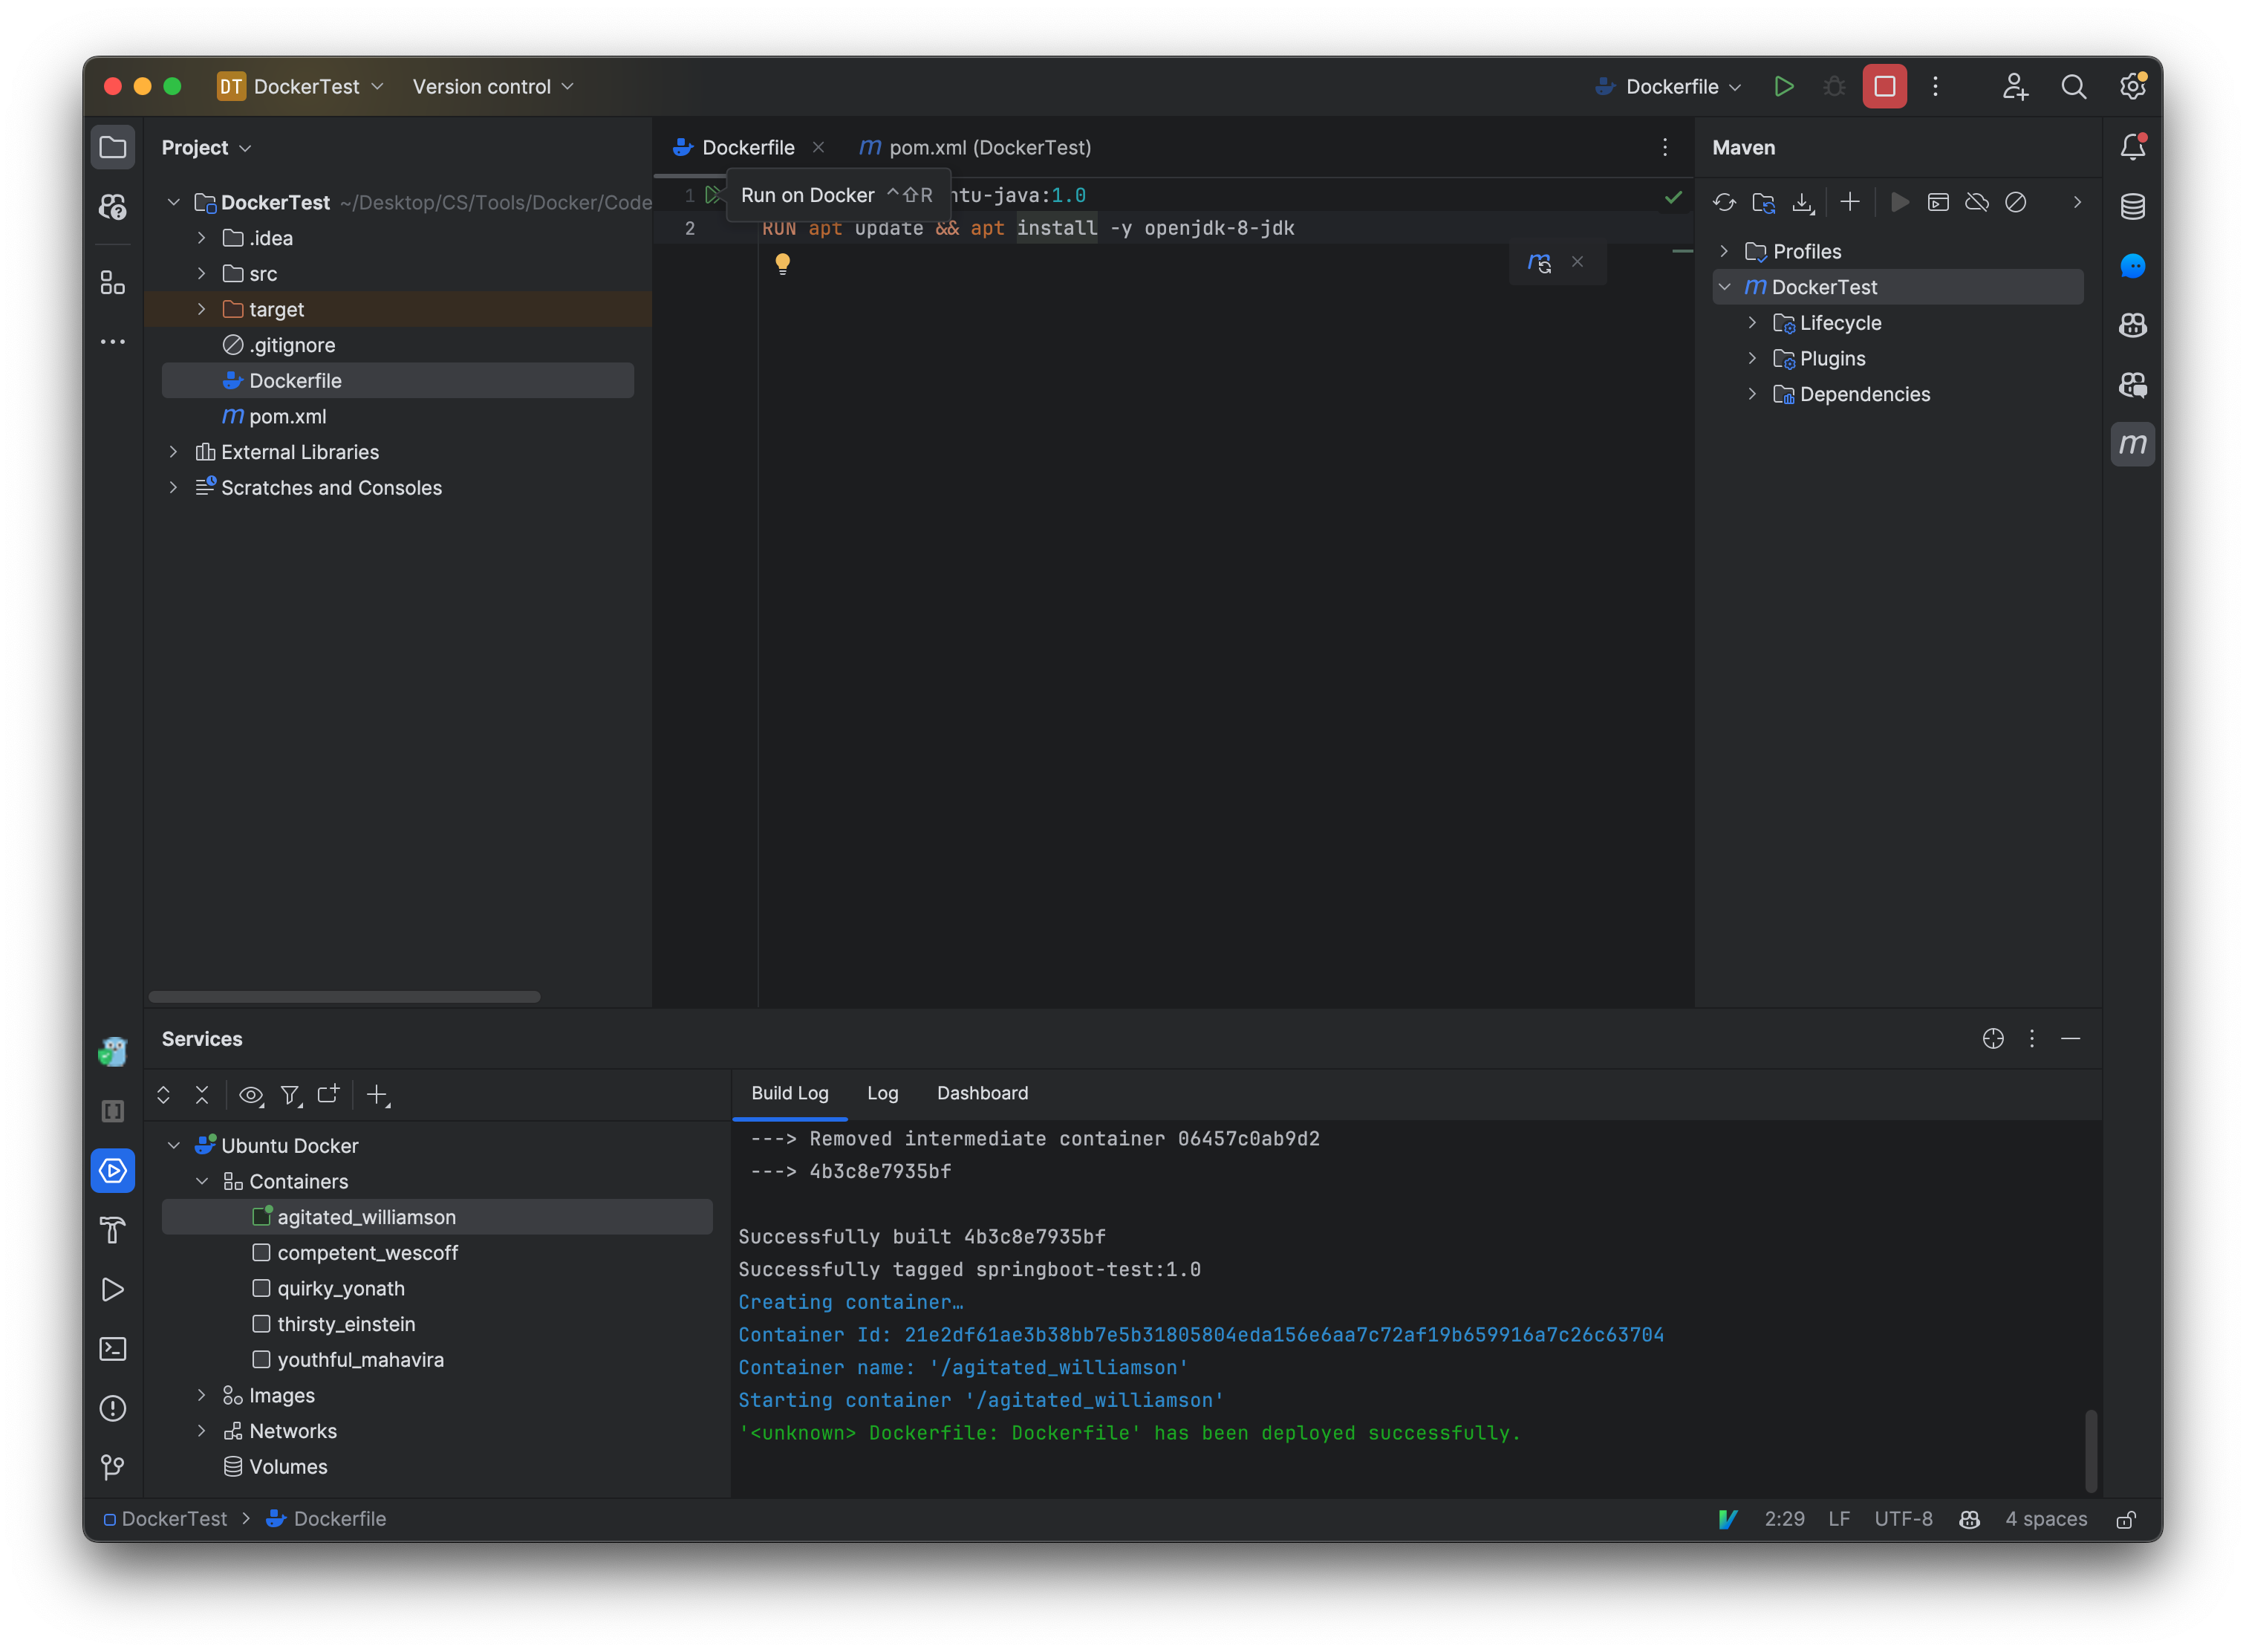This screenshot has height=1652, width=2246.
Task: Open IDE settings gear icon
Action: [2132, 87]
